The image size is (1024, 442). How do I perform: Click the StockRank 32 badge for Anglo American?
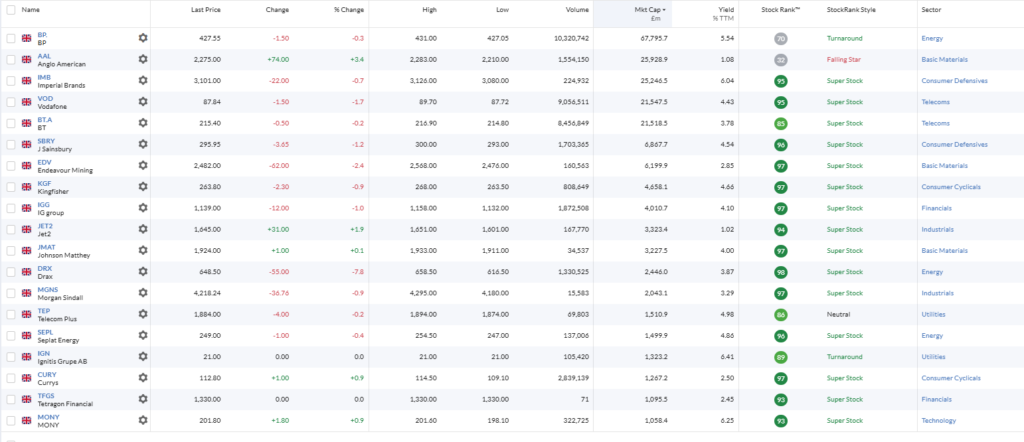click(x=780, y=60)
